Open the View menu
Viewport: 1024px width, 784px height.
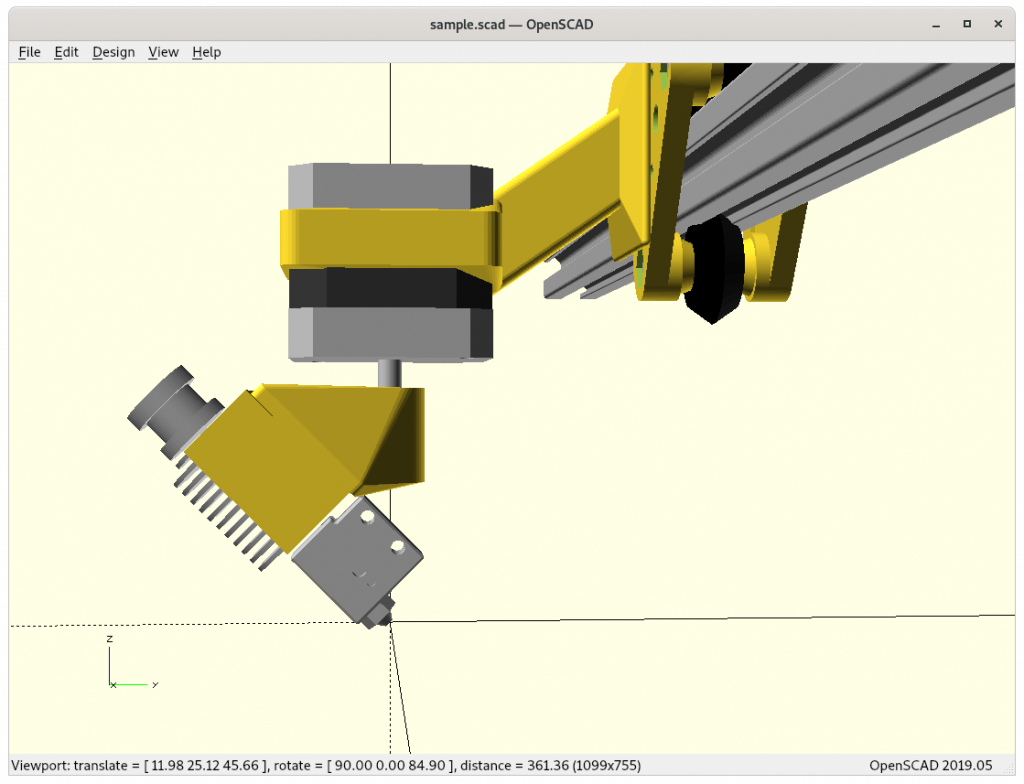[x=163, y=52]
